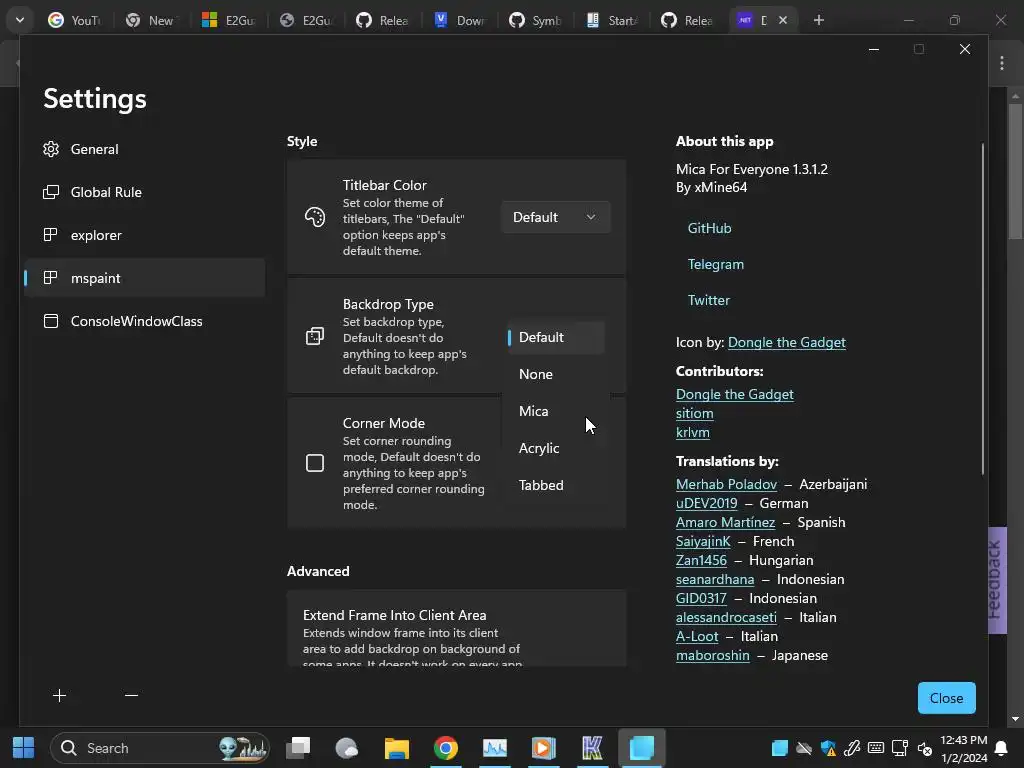Click the browser page scrollbar thumb
Image resolution: width=1024 pixels, height=768 pixels.
point(1015,171)
